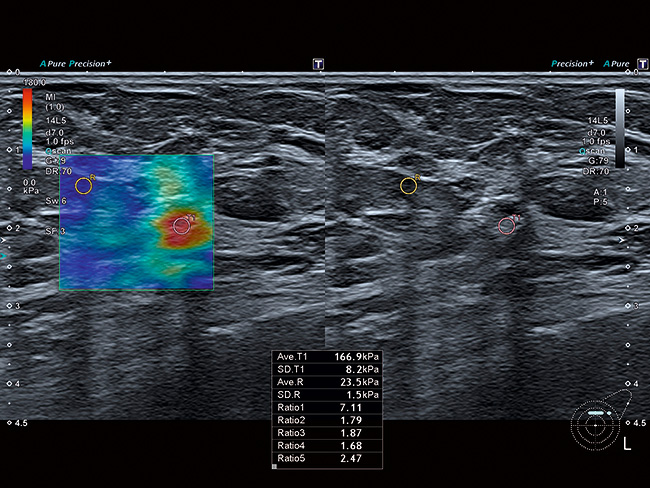Select the Ave.T1 measurement row
650x488 pixels.
[327, 357]
